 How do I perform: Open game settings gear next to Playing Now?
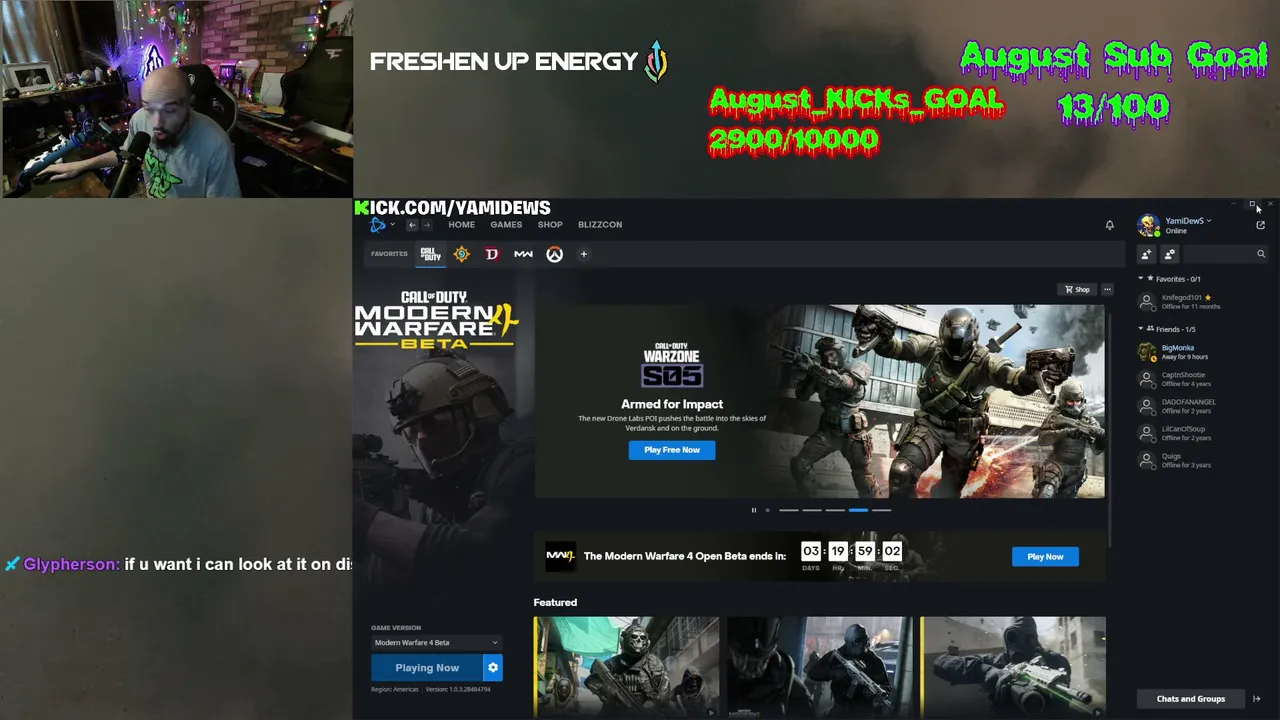[493, 668]
